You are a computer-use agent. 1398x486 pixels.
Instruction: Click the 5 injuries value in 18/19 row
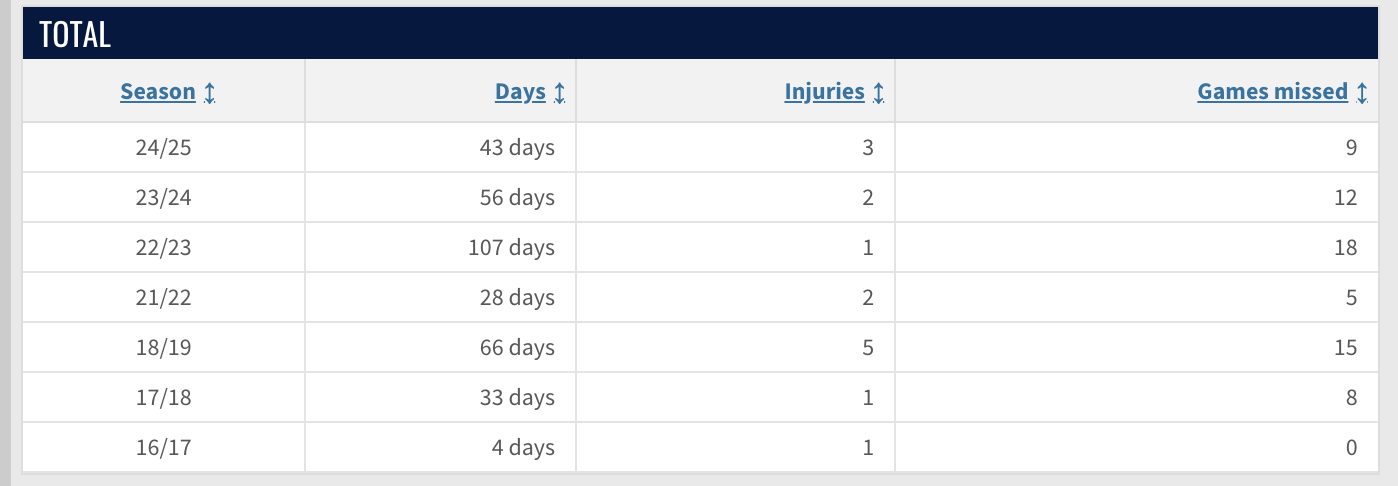tap(867, 348)
